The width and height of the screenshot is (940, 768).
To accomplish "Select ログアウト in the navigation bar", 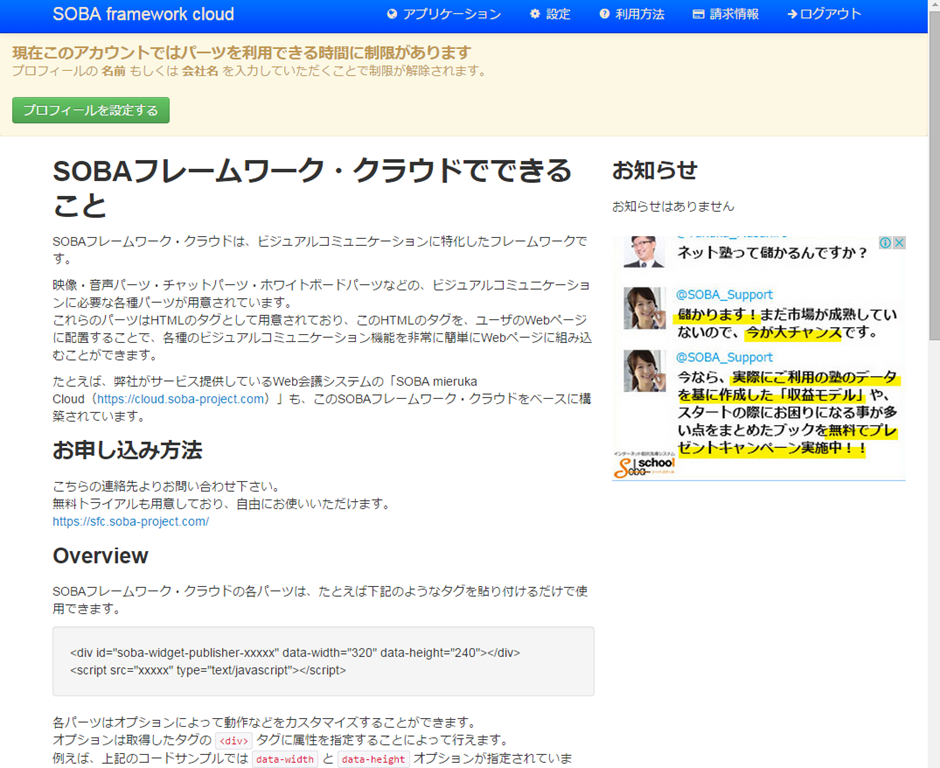I will coord(824,14).
